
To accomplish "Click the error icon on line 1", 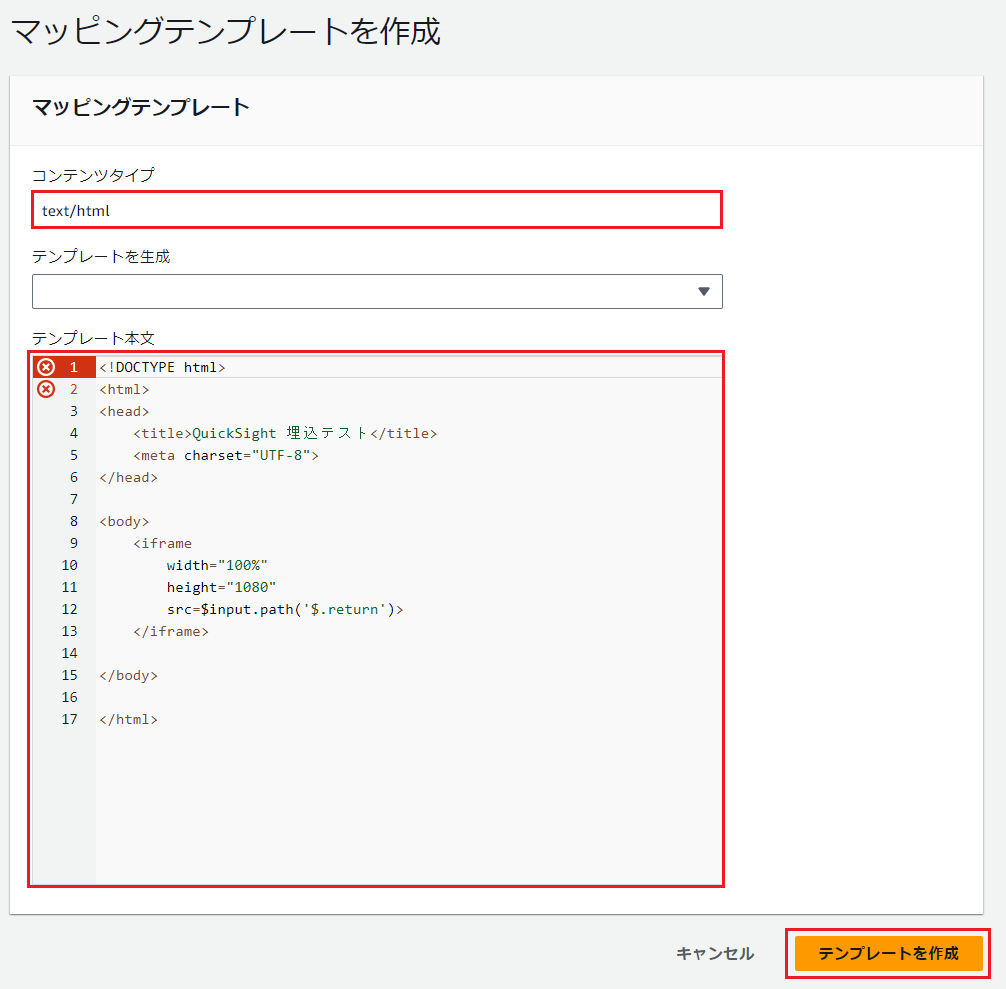I will tap(46, 367).
